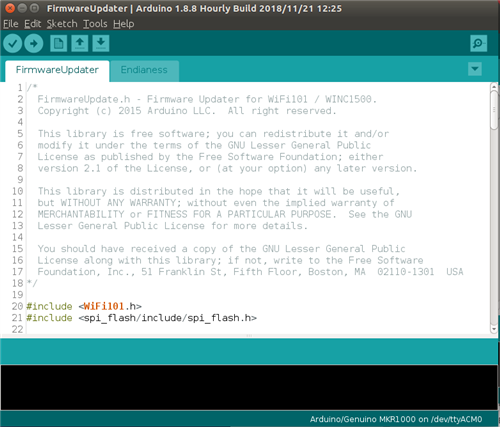Click the vertical scrollbar thumb
Image resolution: width=500 pixels, height=427 pixels.
[x=494, y=110]
